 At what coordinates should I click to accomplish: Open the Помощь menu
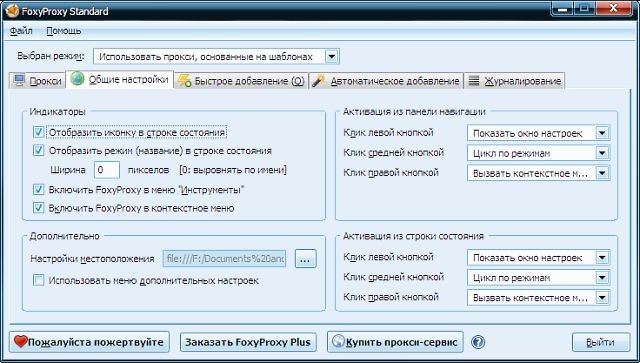(64, 31)
